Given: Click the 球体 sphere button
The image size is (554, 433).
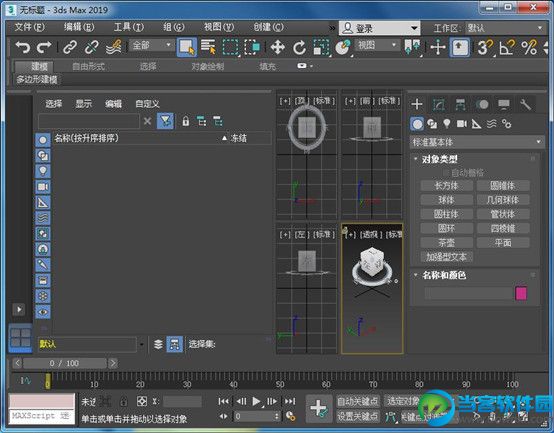Looking at the screenshot, I should [447, 200].
